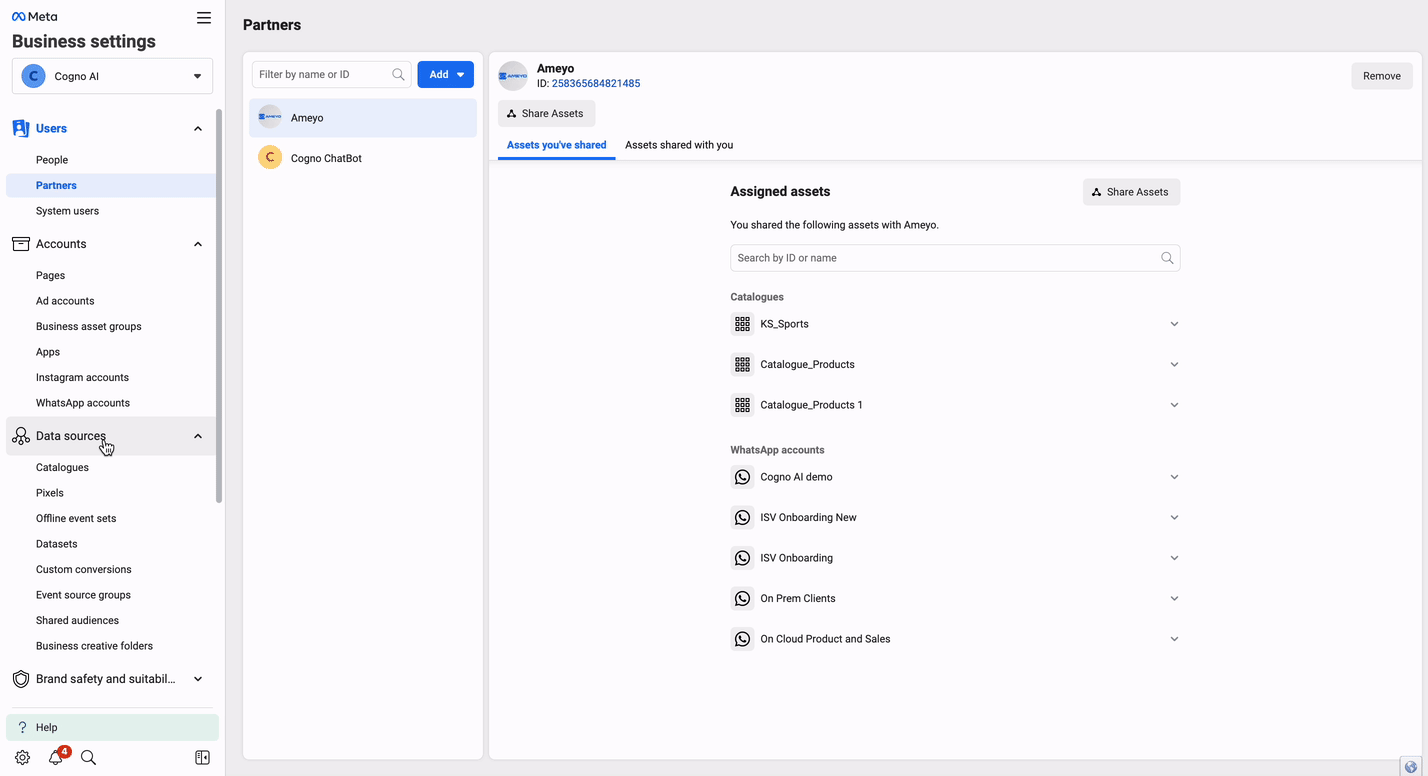Click Cogno AI business avatar
Viewport: 1428px width, 776px height.
pyautogui.click(x=33, y=76)
